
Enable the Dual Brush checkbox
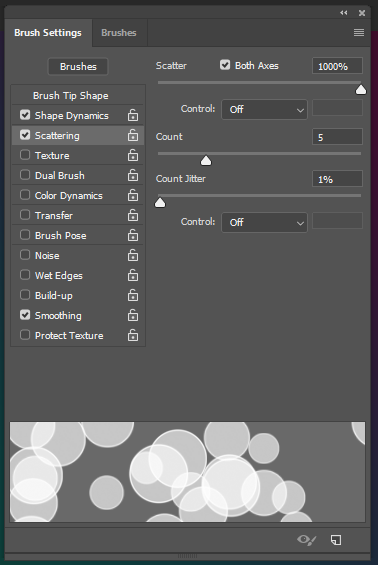(25, 175)
